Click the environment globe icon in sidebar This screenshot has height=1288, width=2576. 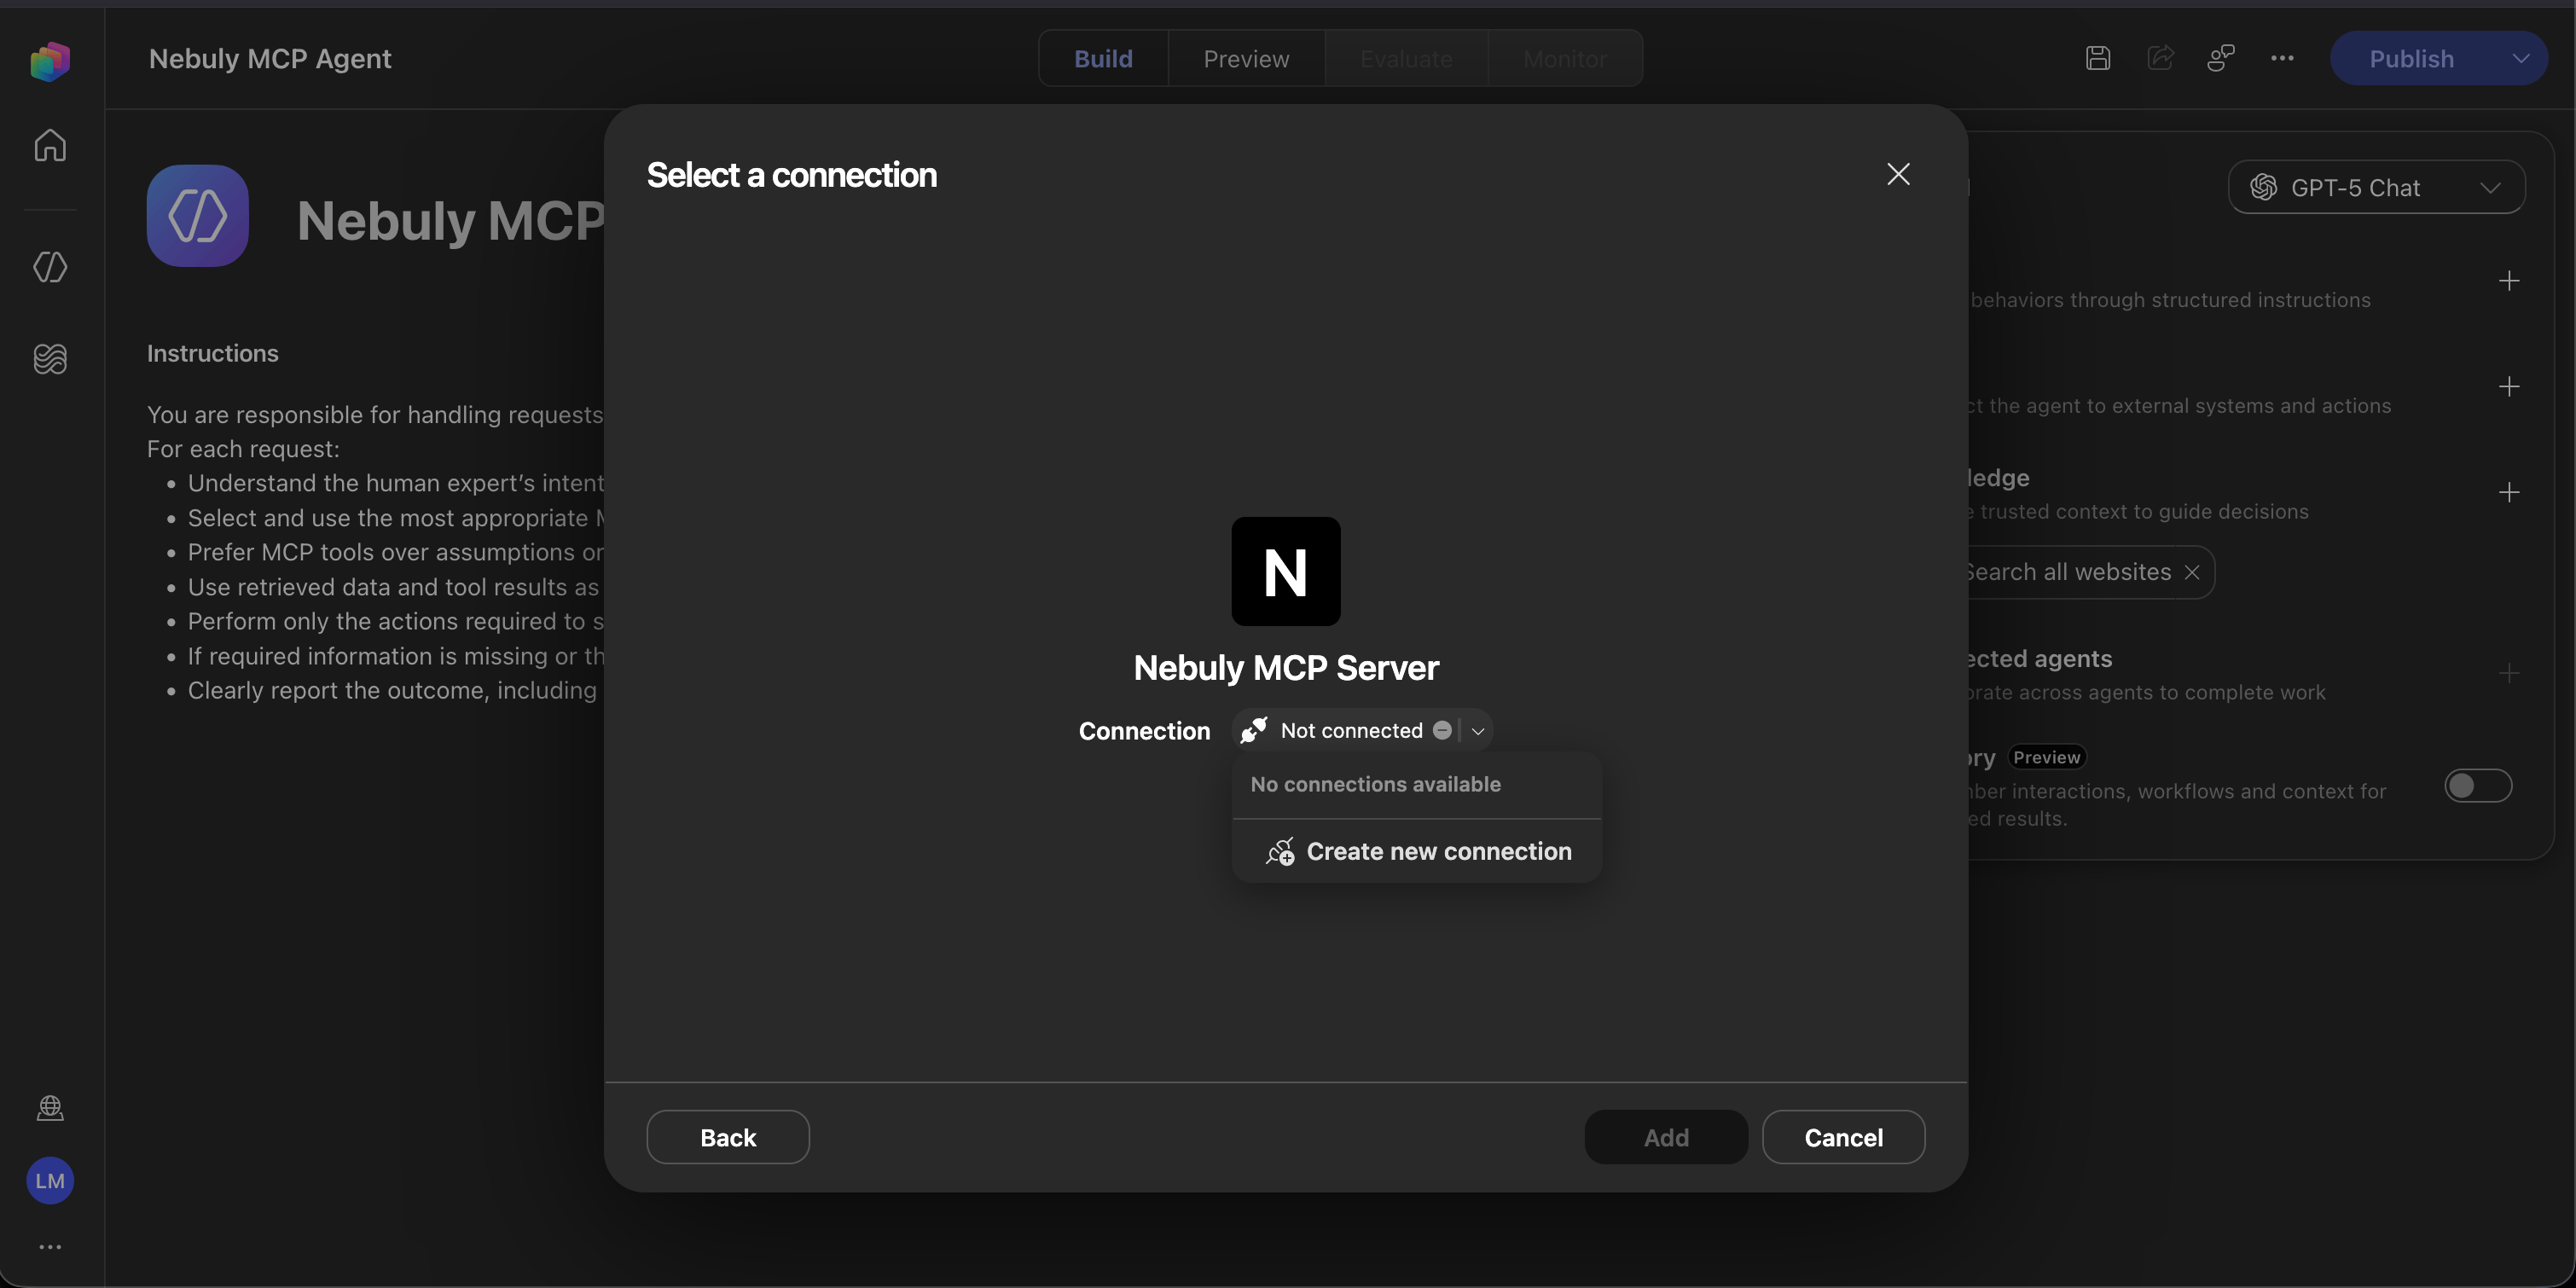point(50,1108)
